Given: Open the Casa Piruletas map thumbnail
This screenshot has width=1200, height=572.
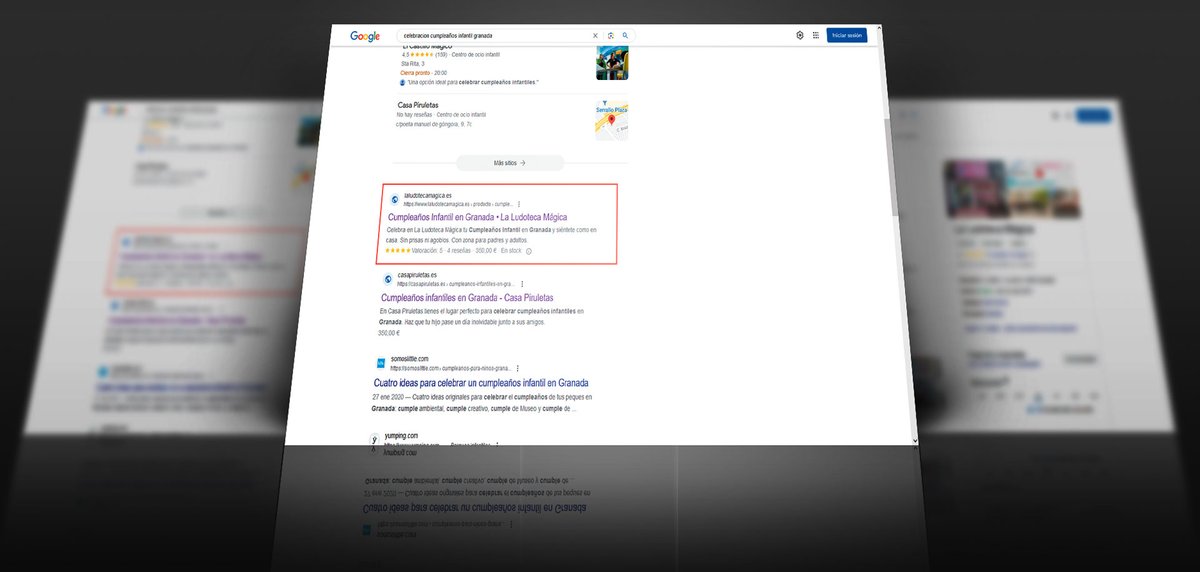Looking at the screenshot, I should (x=612, y=119).
